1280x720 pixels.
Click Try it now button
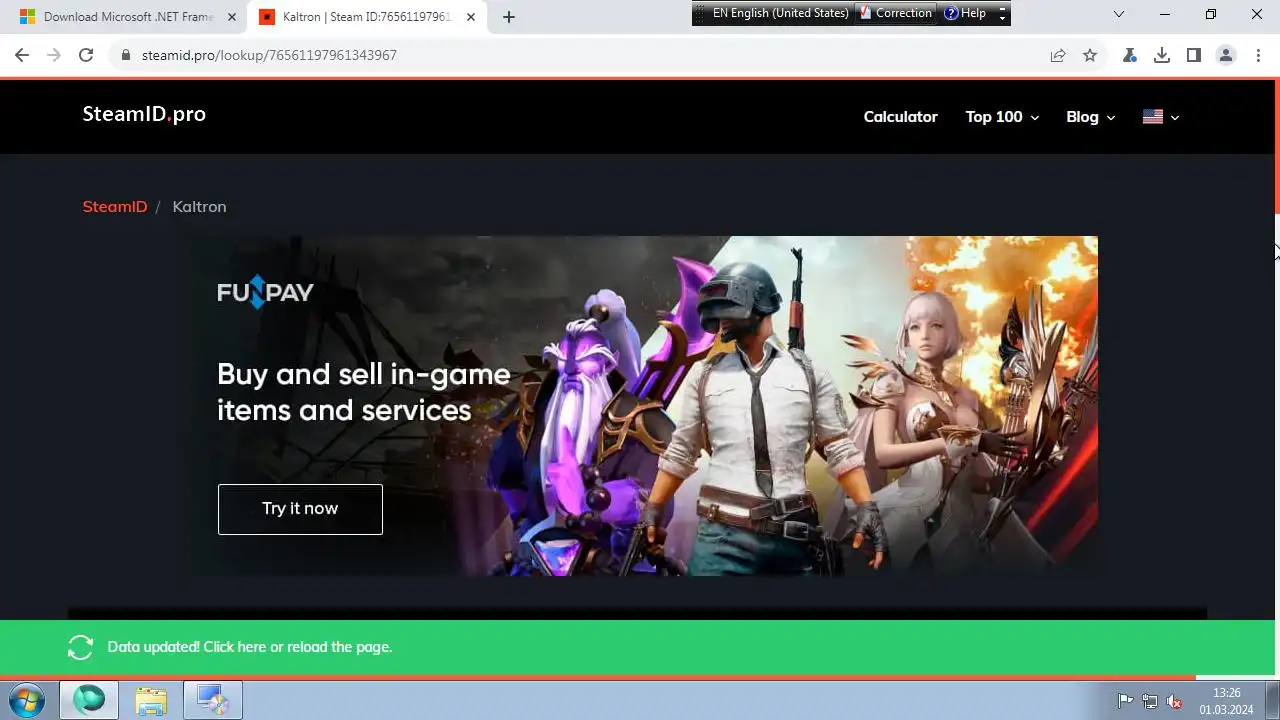[300, 509]
